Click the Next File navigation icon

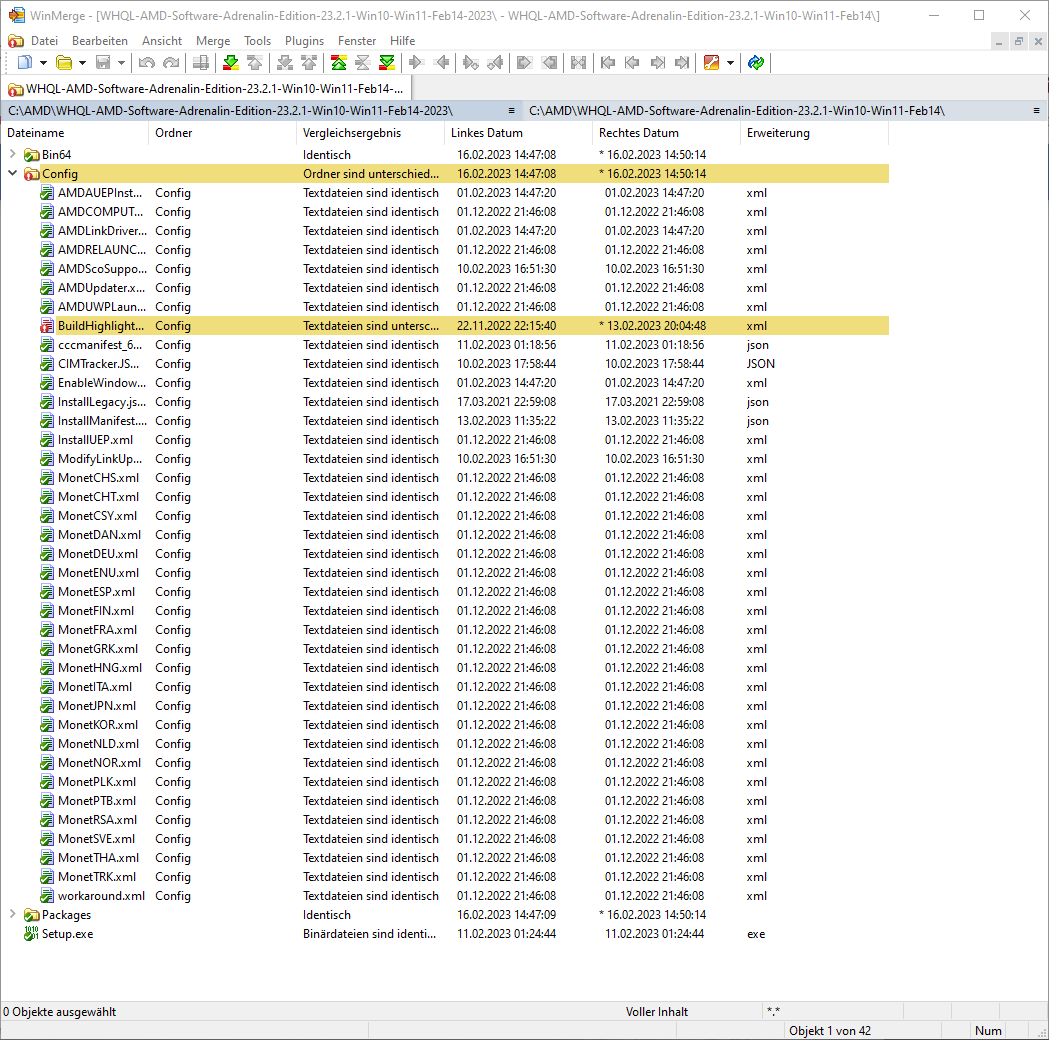point(658,63)
